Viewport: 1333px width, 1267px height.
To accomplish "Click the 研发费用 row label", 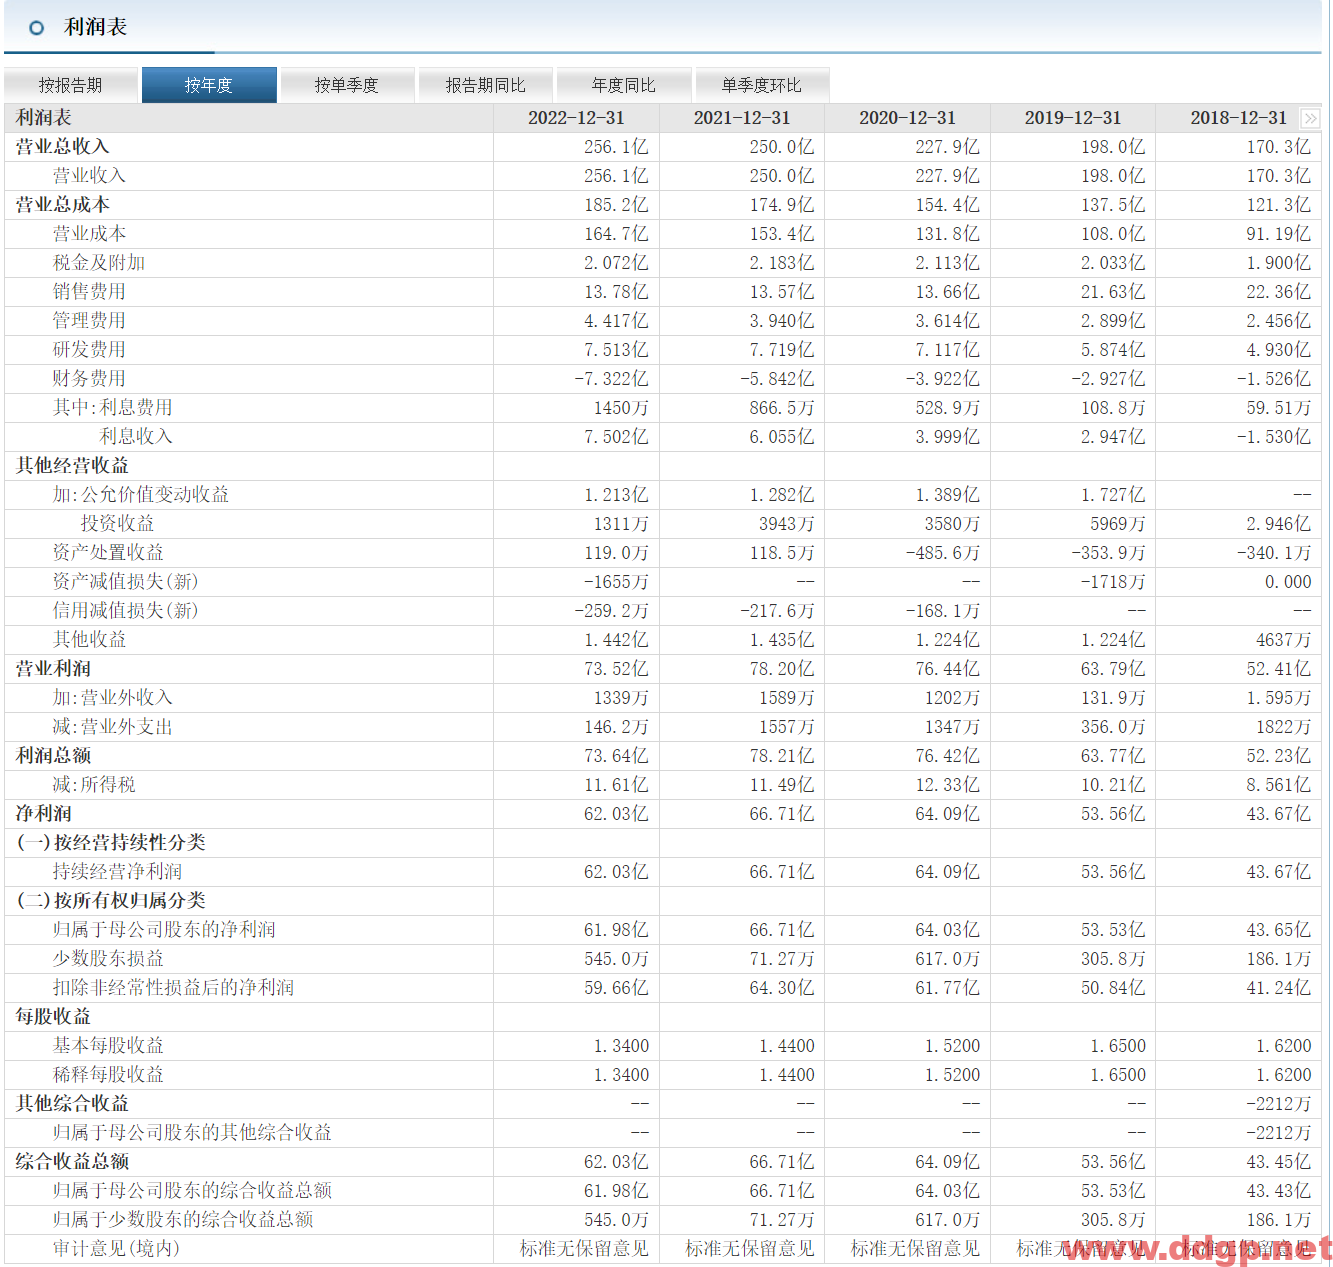I will click(89, 350).
